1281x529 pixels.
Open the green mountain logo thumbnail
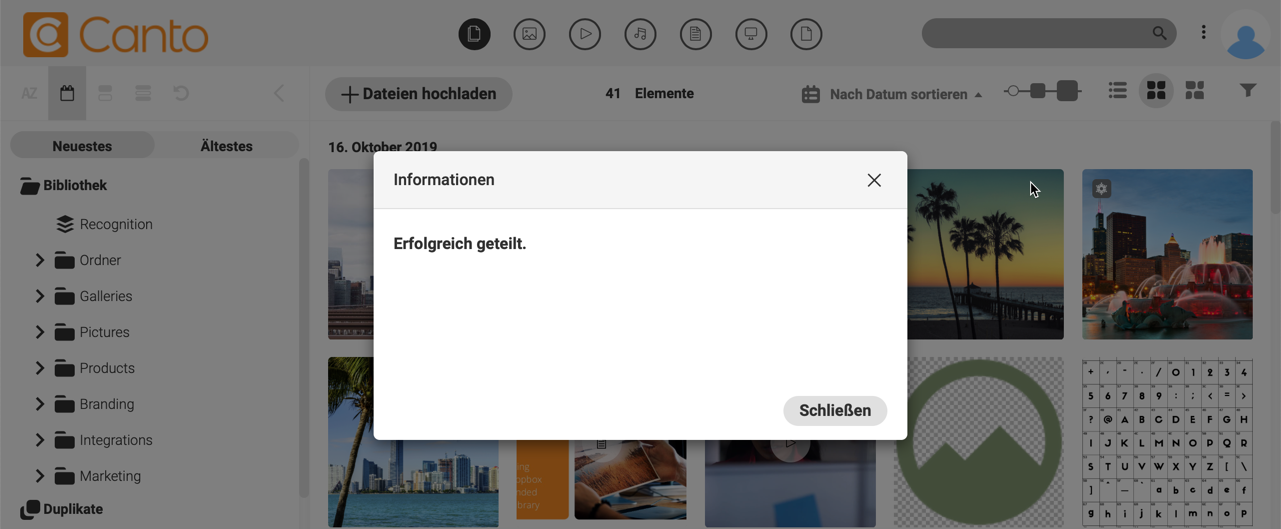pyautogui.click(x=978, y=442)
